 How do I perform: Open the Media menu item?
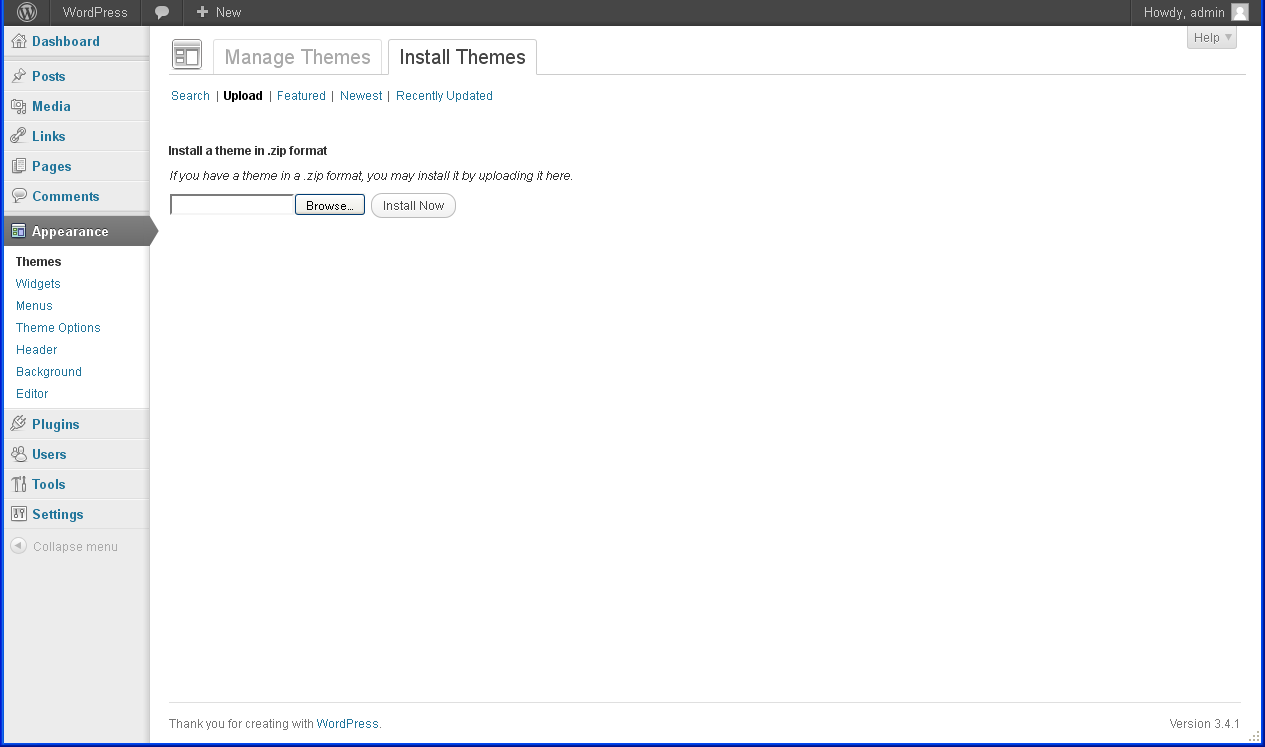point(51,106)
